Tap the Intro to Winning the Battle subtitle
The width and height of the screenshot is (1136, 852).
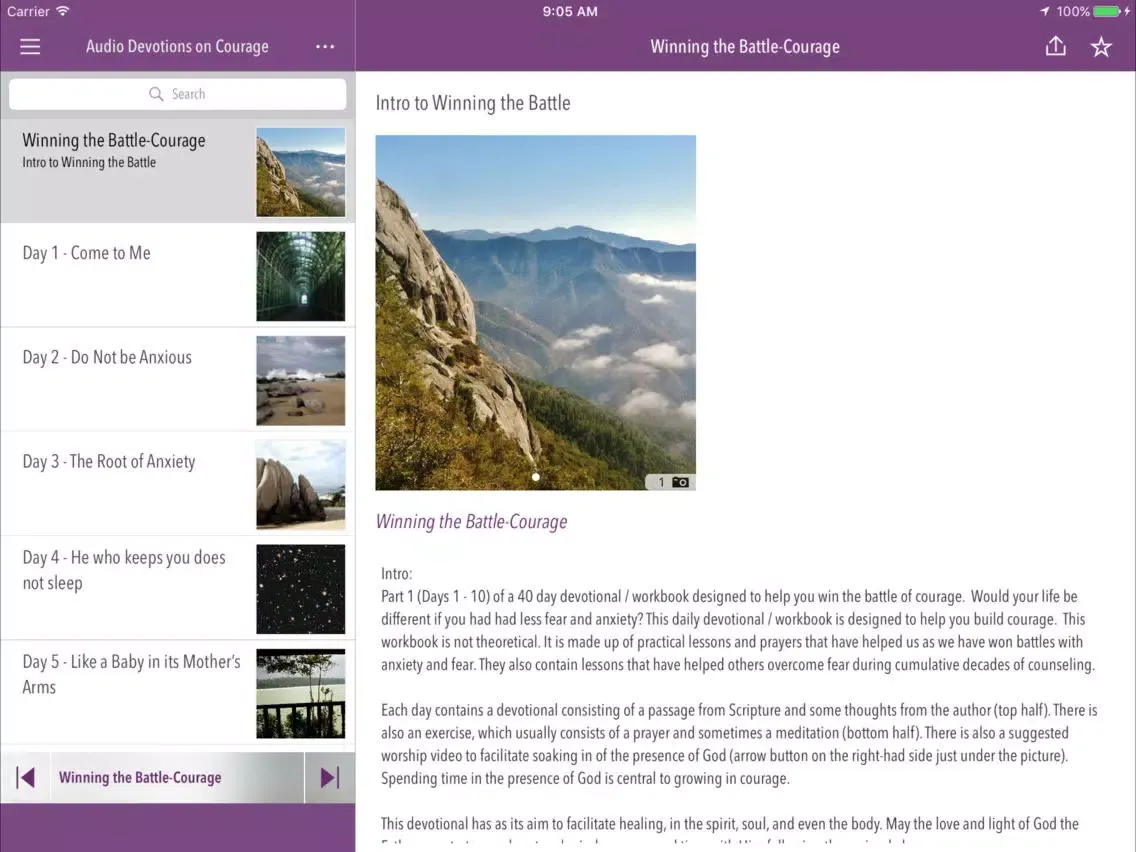click(x=89, y=163)
